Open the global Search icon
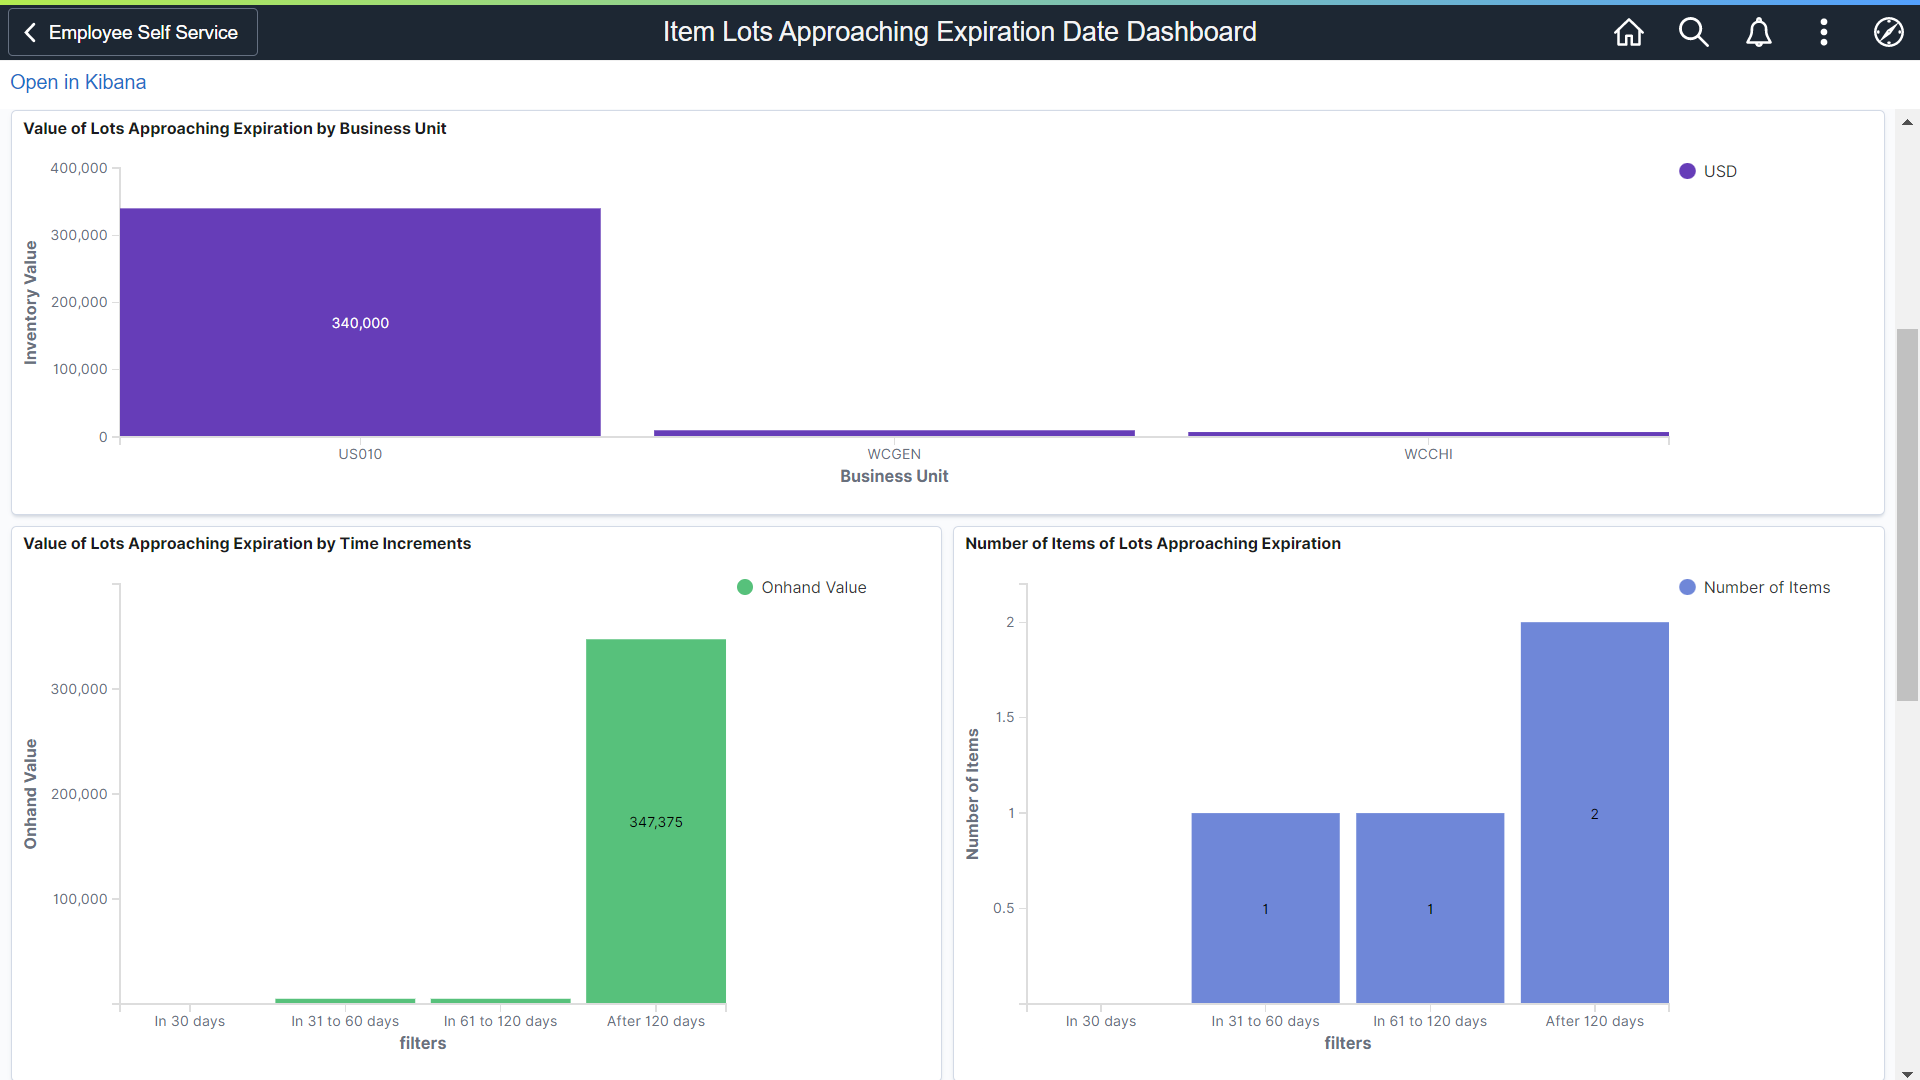Screen dimensions: 1920x1080 click(x=1693, y=32)
